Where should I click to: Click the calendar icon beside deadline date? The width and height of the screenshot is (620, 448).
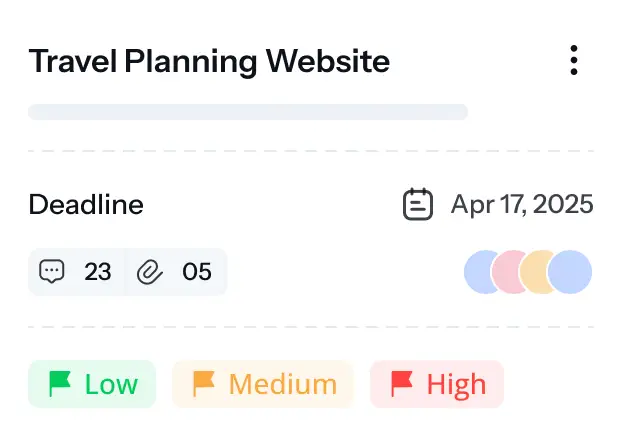[x=418, y=204]
